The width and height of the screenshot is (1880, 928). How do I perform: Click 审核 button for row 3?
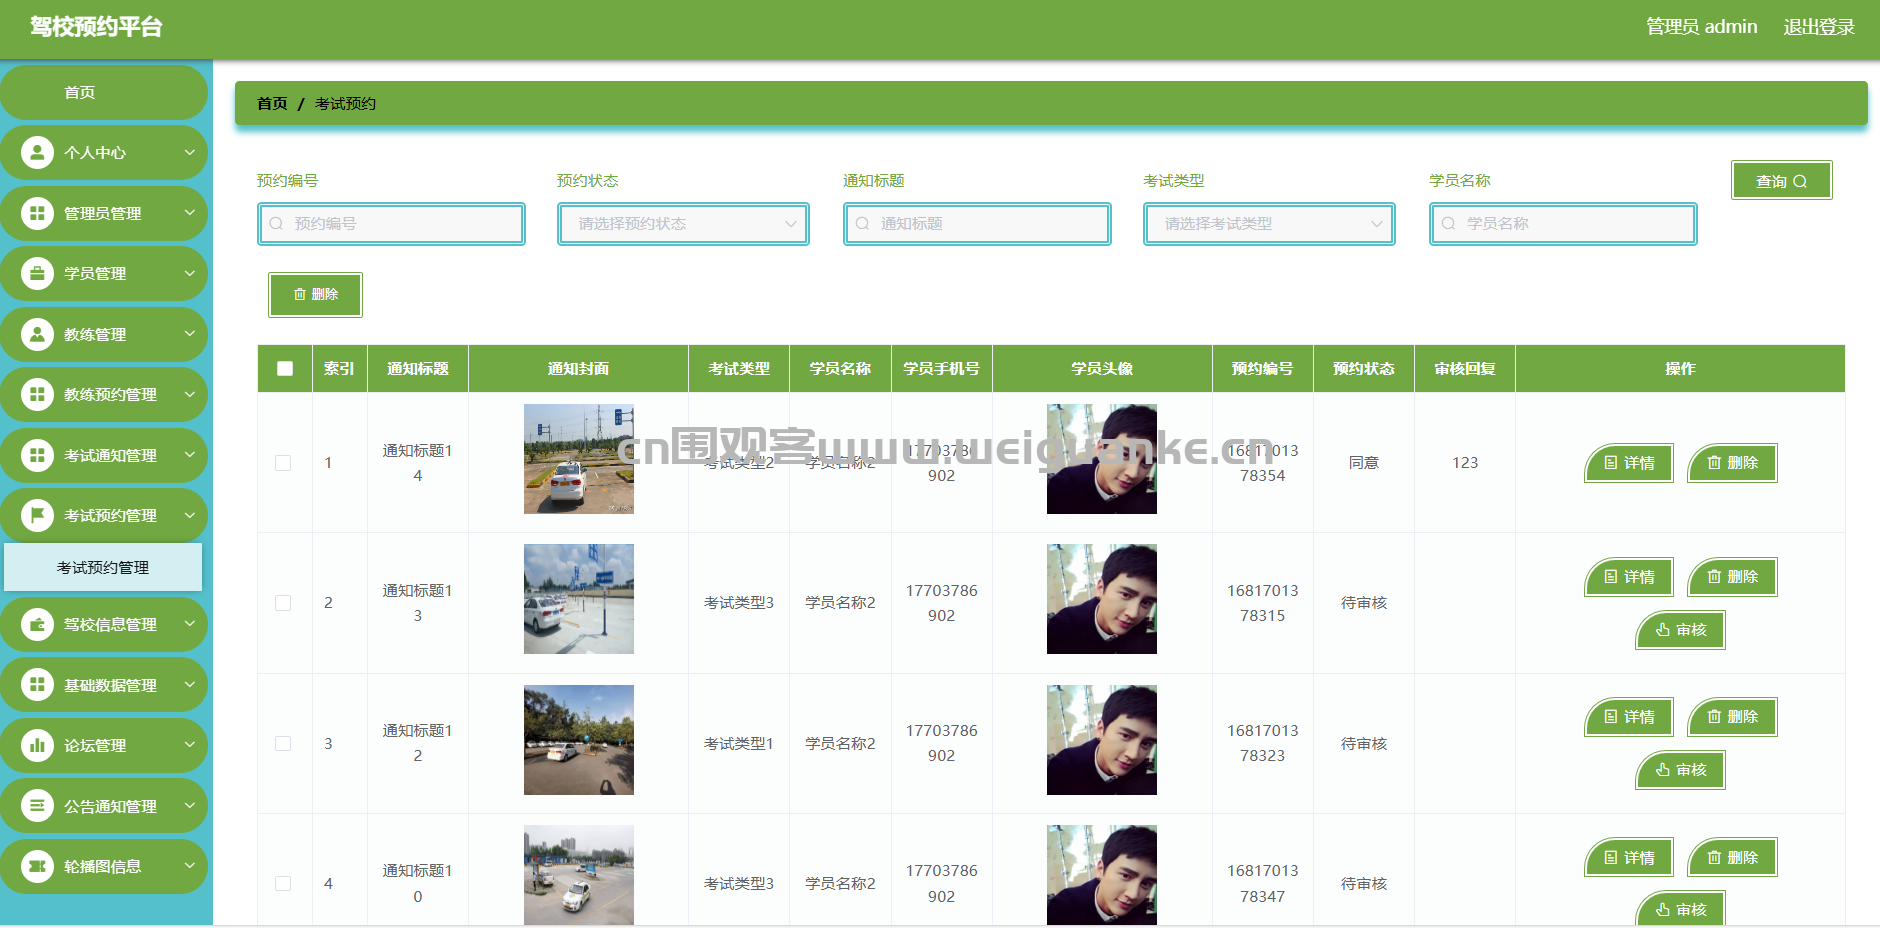tap(1681, 770)
